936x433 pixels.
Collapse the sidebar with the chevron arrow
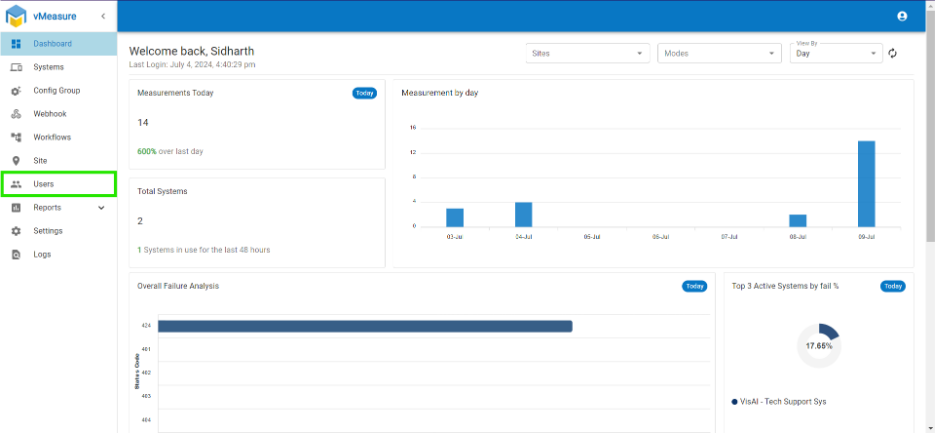tap(103, 16)
